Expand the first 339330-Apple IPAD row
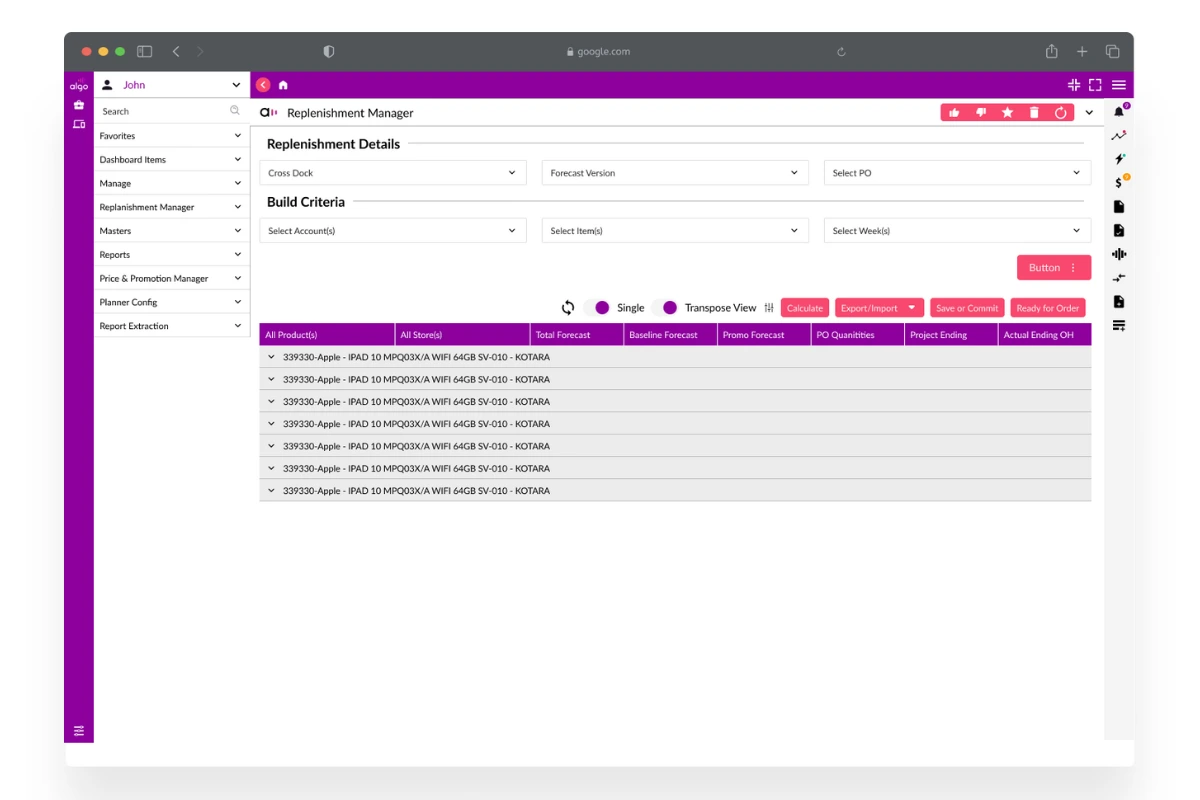The width and height of the screenshot is (1200, 800). pyautogui.click(x=271, y=357)
